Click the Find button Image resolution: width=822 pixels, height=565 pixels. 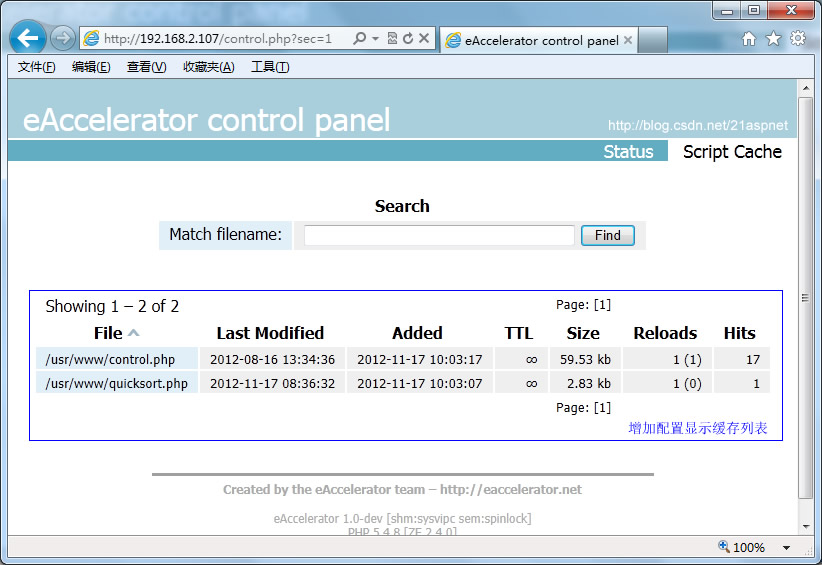click(x=608, y=235)
